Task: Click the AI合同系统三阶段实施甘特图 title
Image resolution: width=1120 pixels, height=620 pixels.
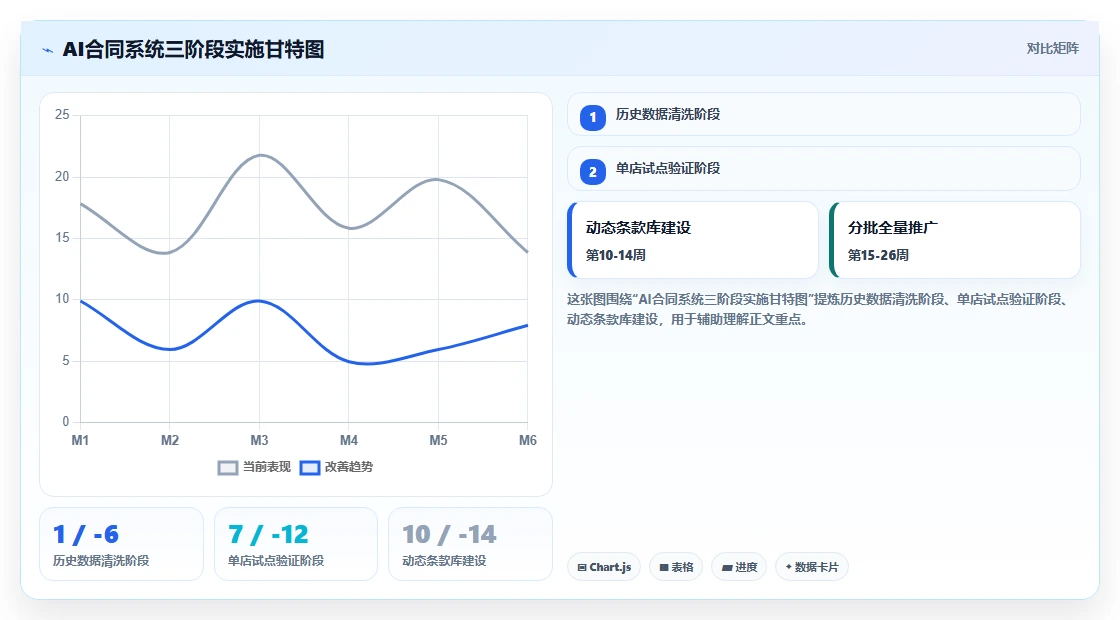Action: click(194, 49)
